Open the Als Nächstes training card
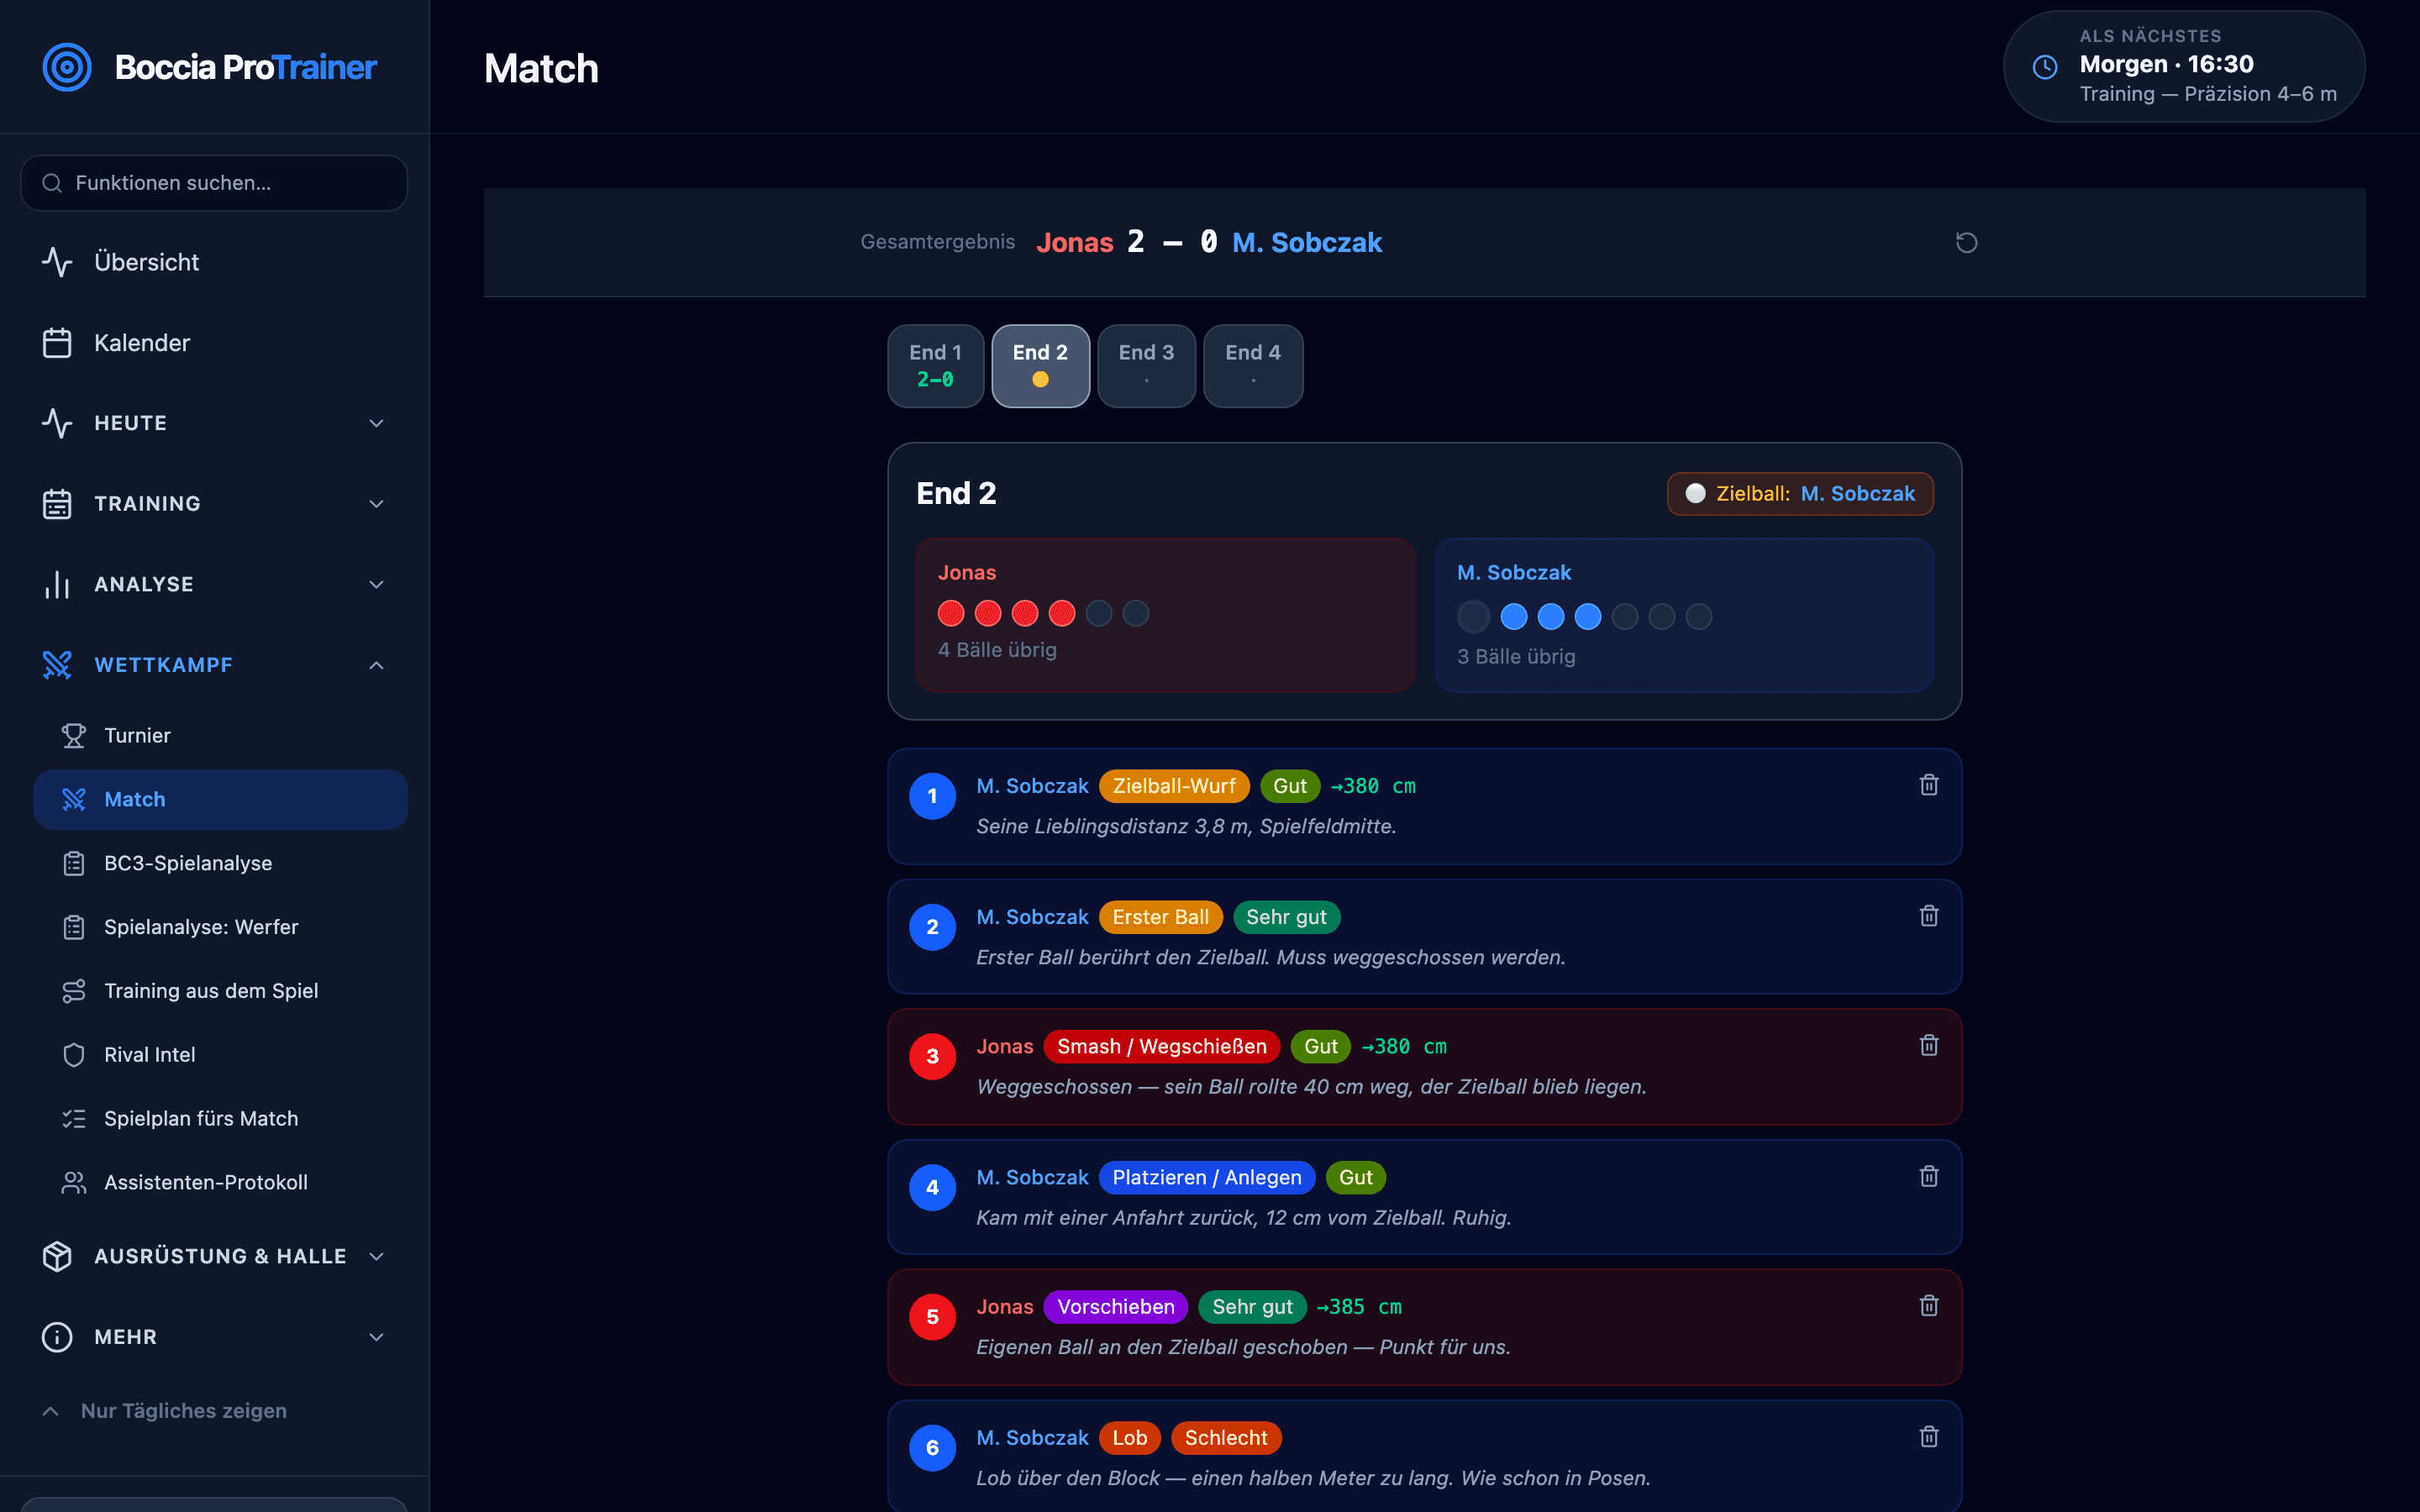The width and height of the screenshot is (2420, 1512). click(x=2184, y=66)
